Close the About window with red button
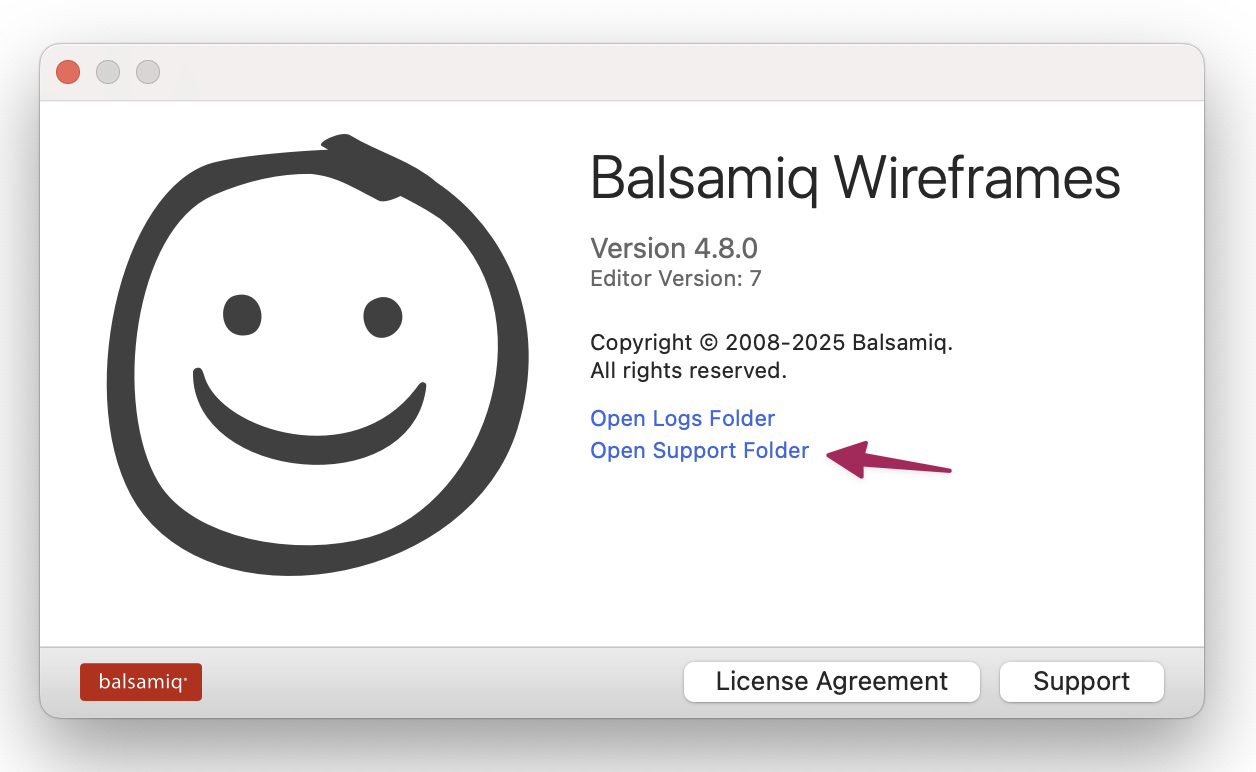 (68, 72)
